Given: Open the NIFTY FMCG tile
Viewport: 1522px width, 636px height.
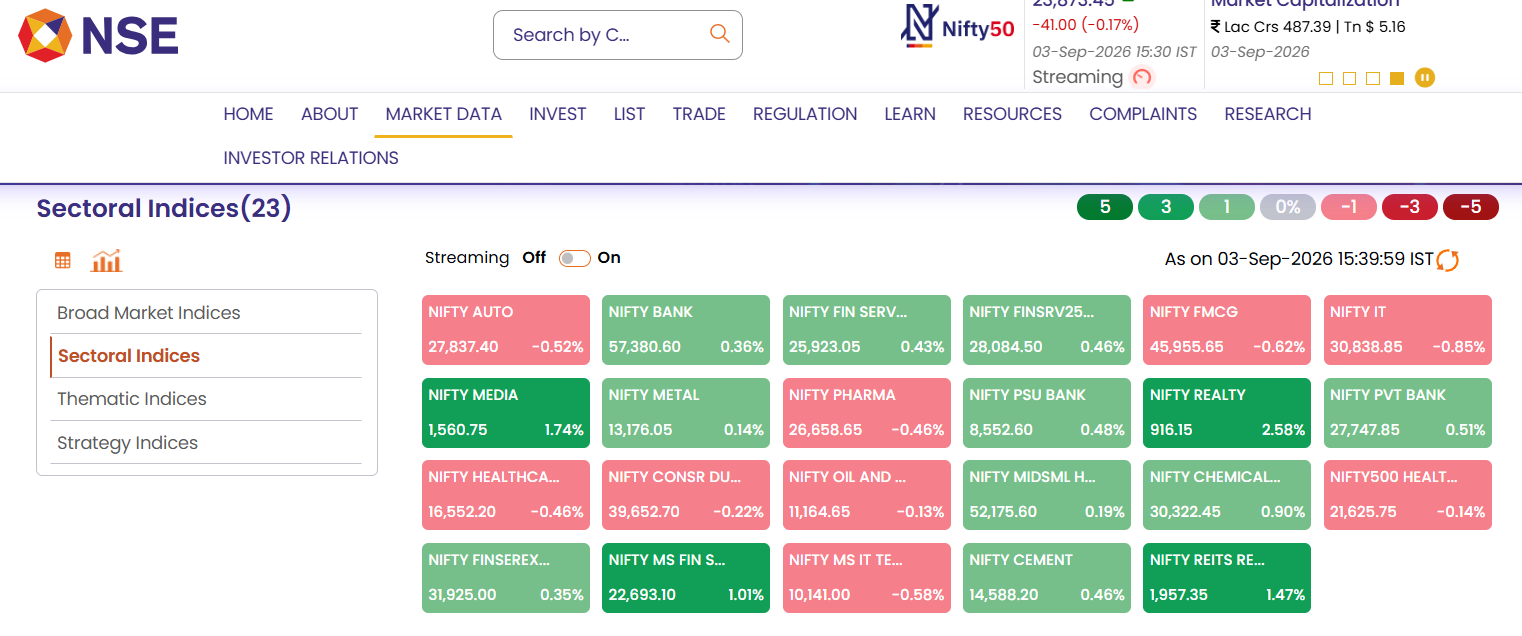Looking at the screenshot, I should point(1227,329).
